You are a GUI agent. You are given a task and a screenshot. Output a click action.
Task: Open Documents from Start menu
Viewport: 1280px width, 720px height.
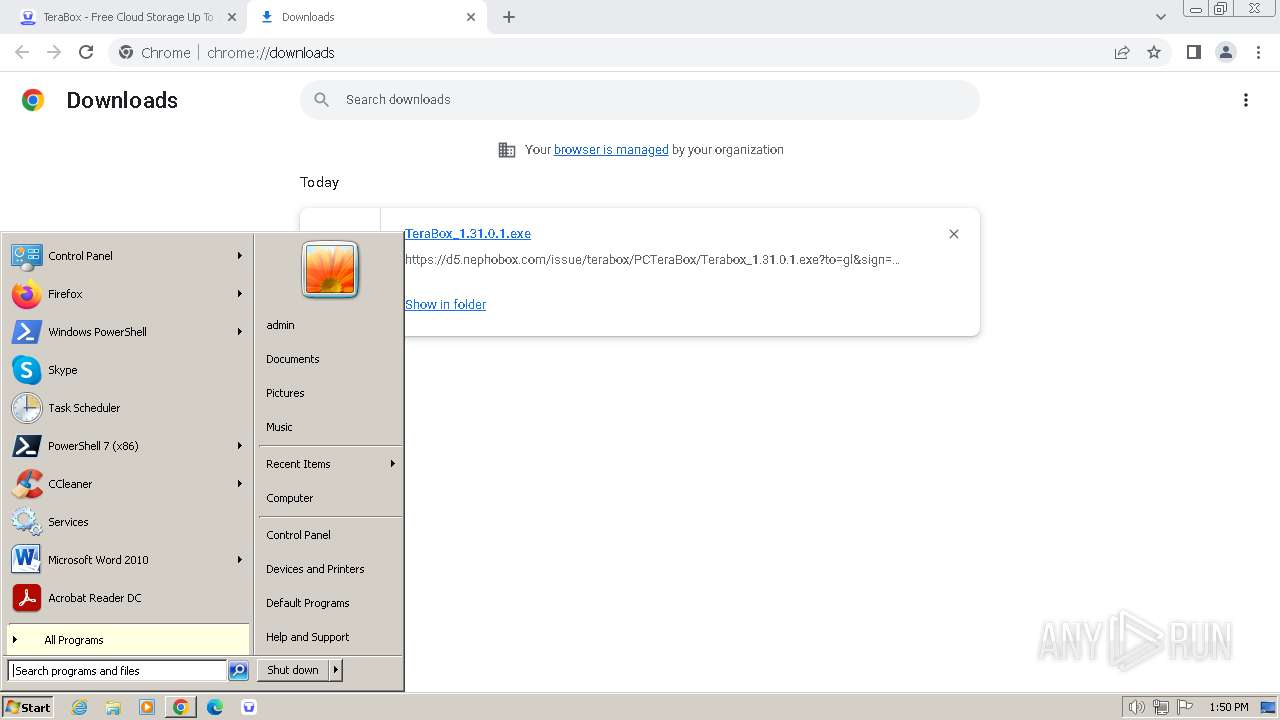pyautogui.click(x=330, y=359)
